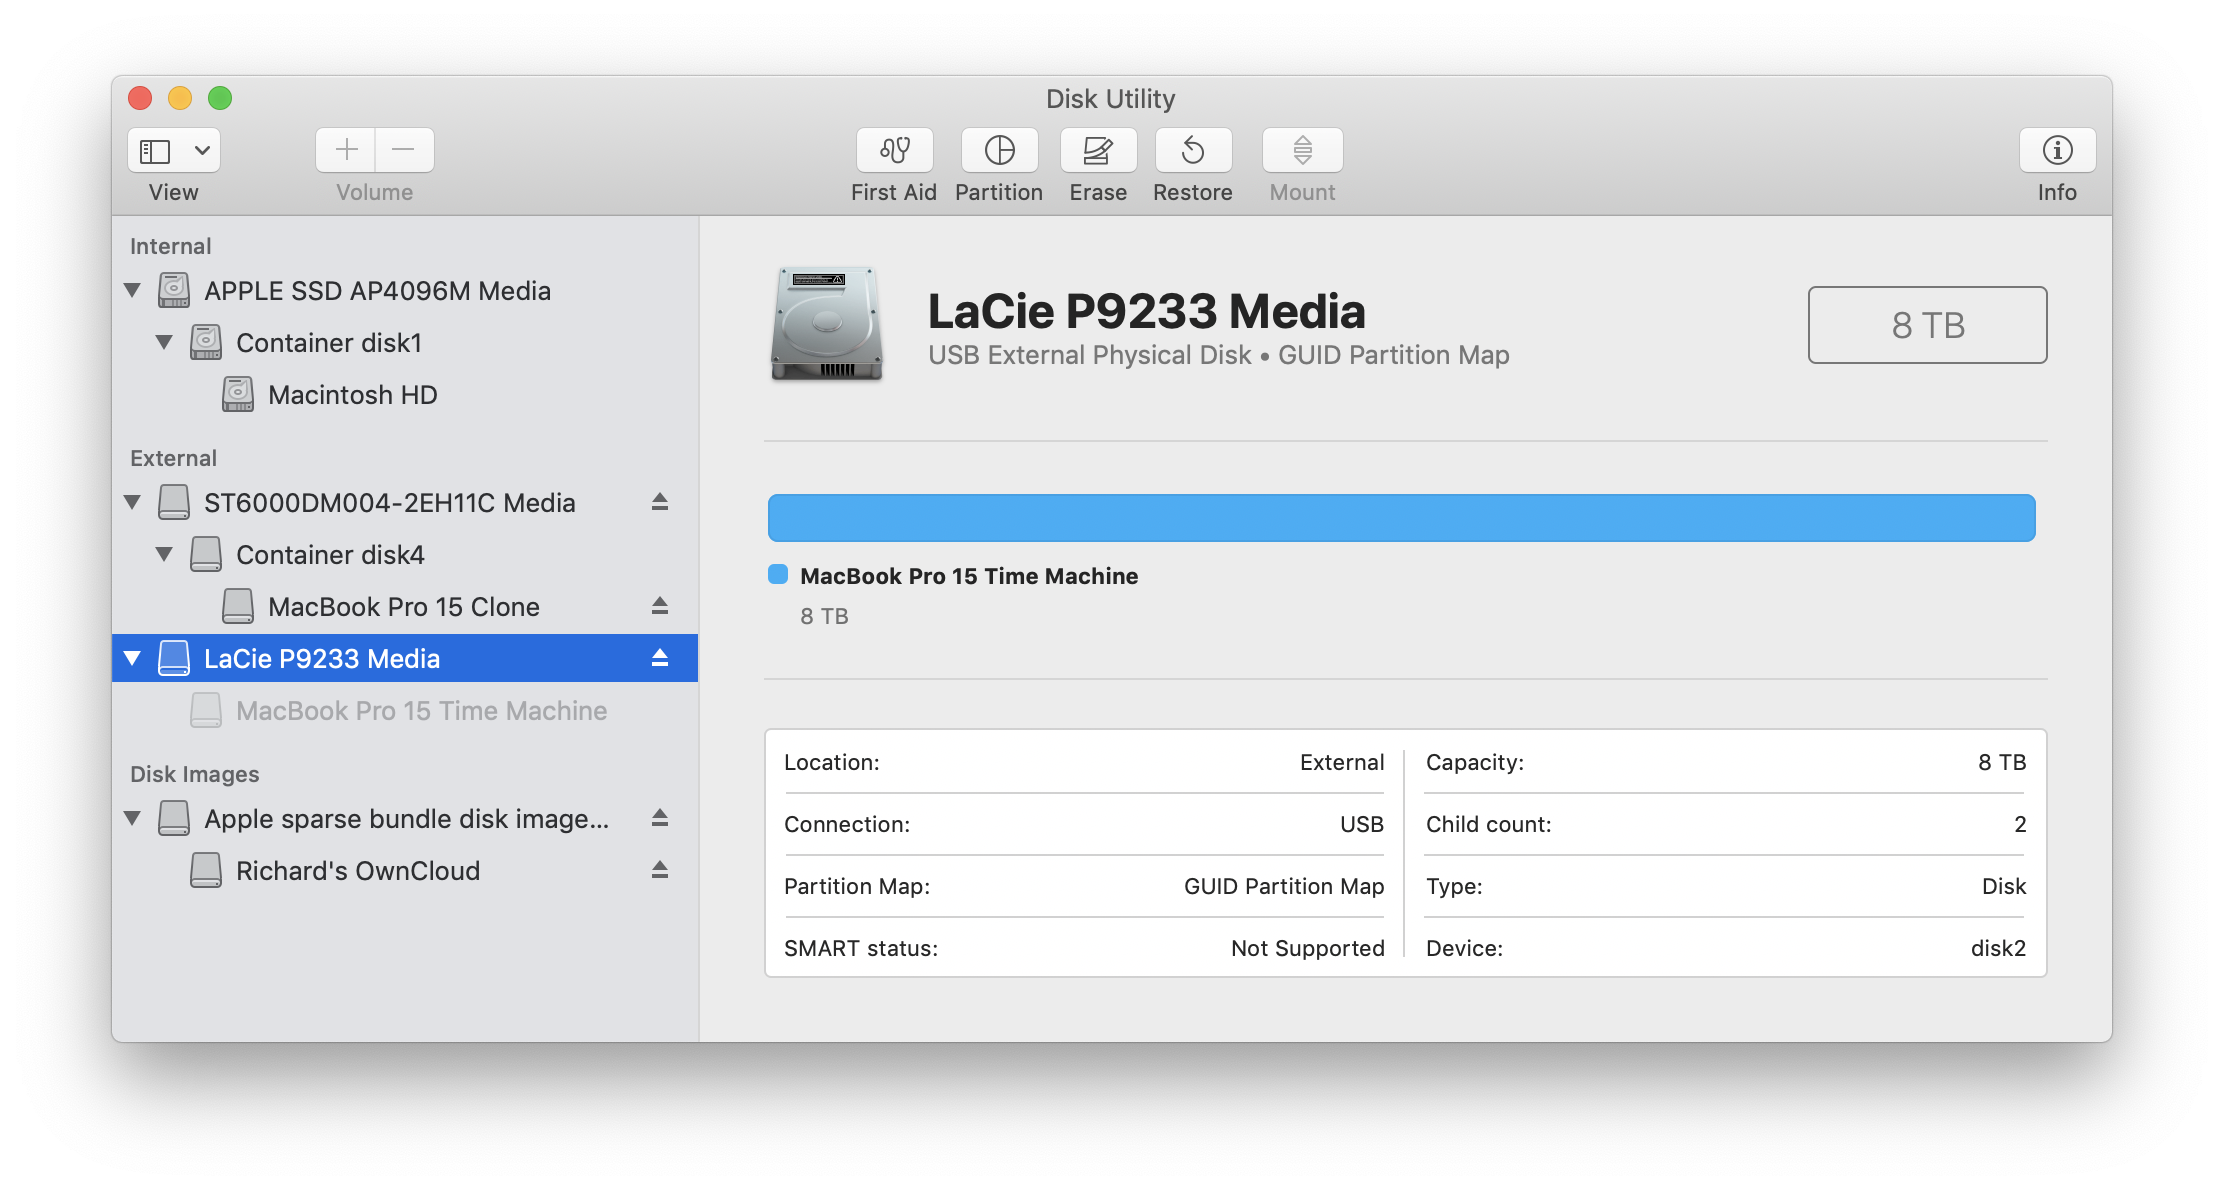This screenshot has height=1190, width=2224.
Task: Open the Partition pie-chart tool
Action: [x=999, y=150]
